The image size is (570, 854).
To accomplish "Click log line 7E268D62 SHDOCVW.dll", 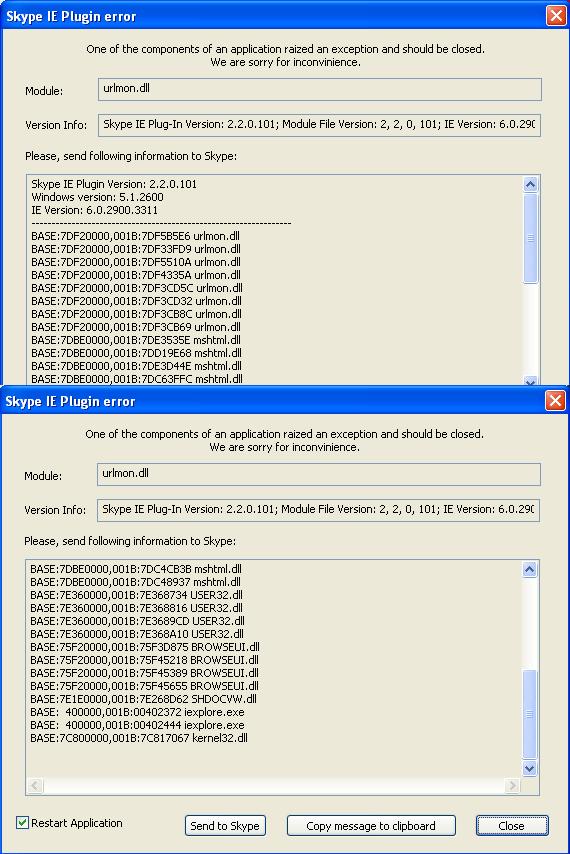I will pos(143,699).
